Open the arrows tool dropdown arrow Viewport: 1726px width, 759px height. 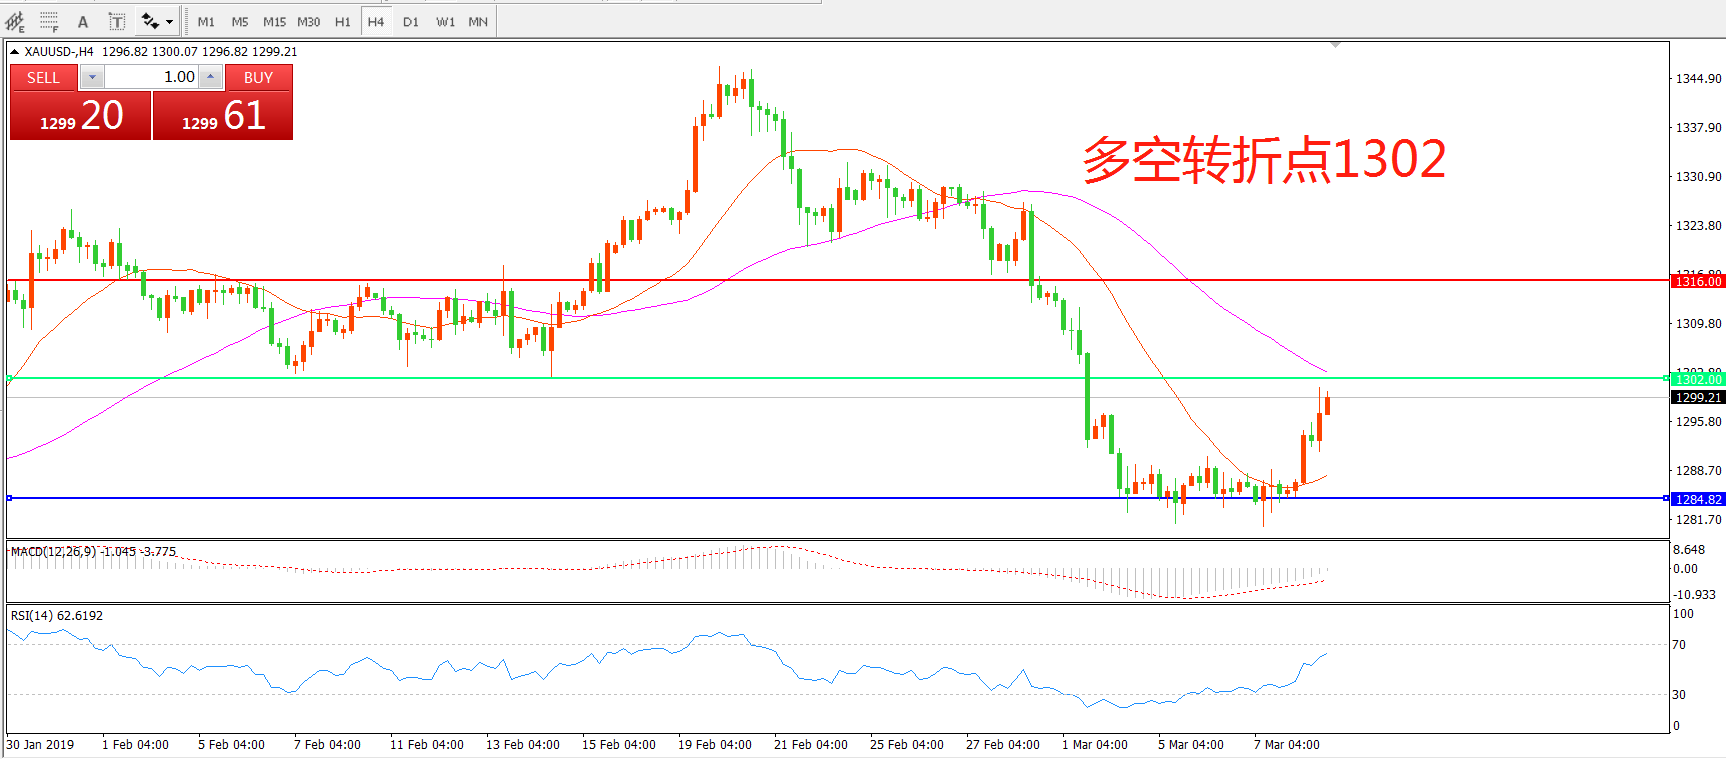(x=170, y=21)
